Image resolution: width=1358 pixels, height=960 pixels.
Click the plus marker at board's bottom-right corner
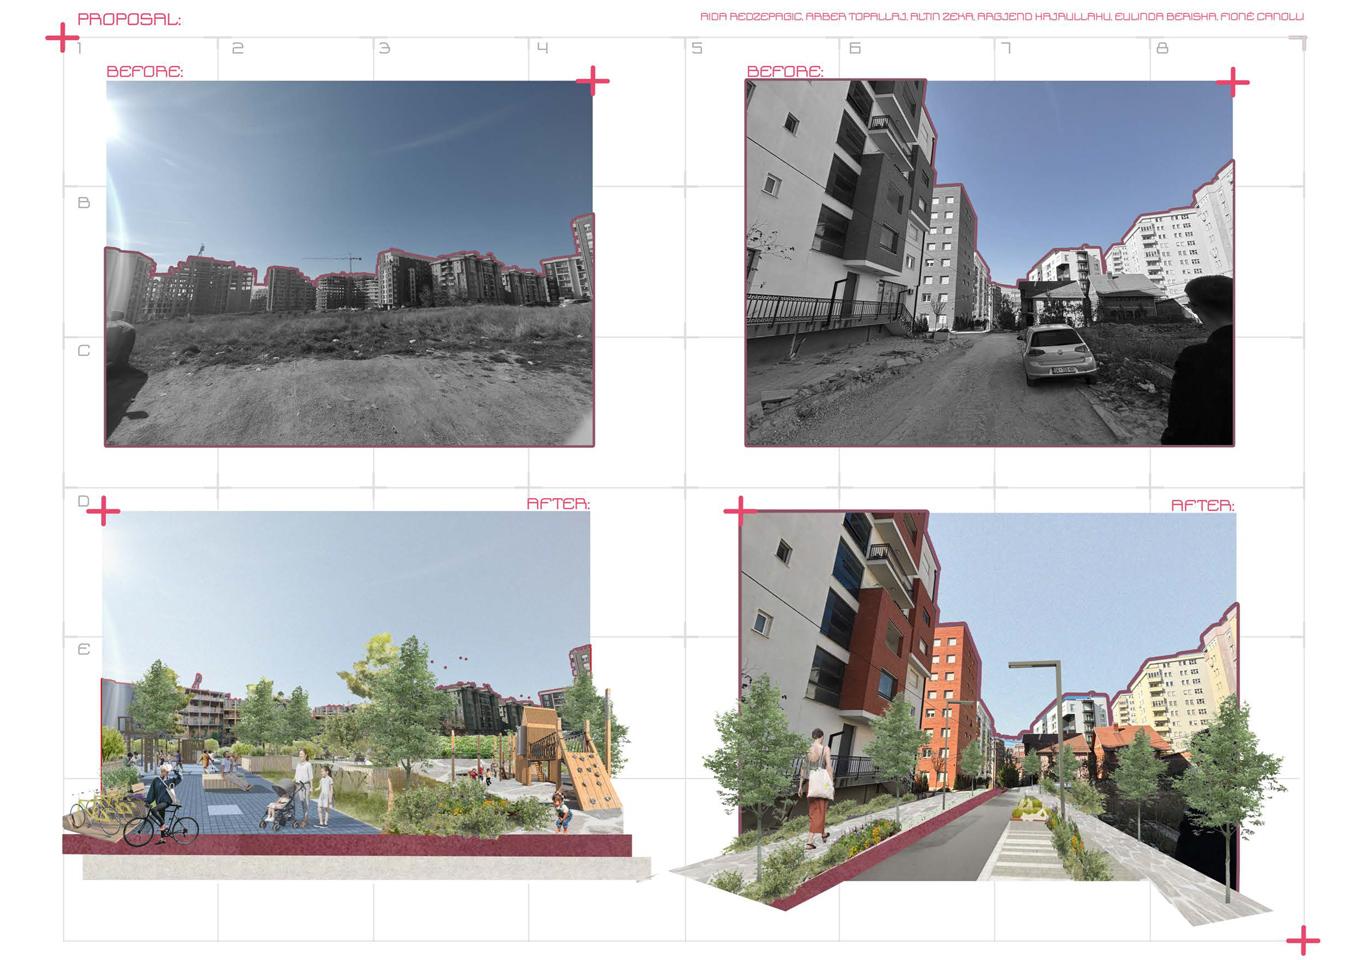[1303, 940]
